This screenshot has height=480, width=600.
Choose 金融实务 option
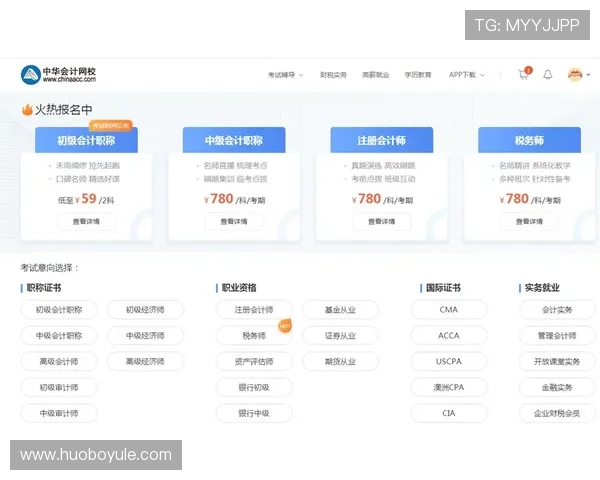(557, 387)
